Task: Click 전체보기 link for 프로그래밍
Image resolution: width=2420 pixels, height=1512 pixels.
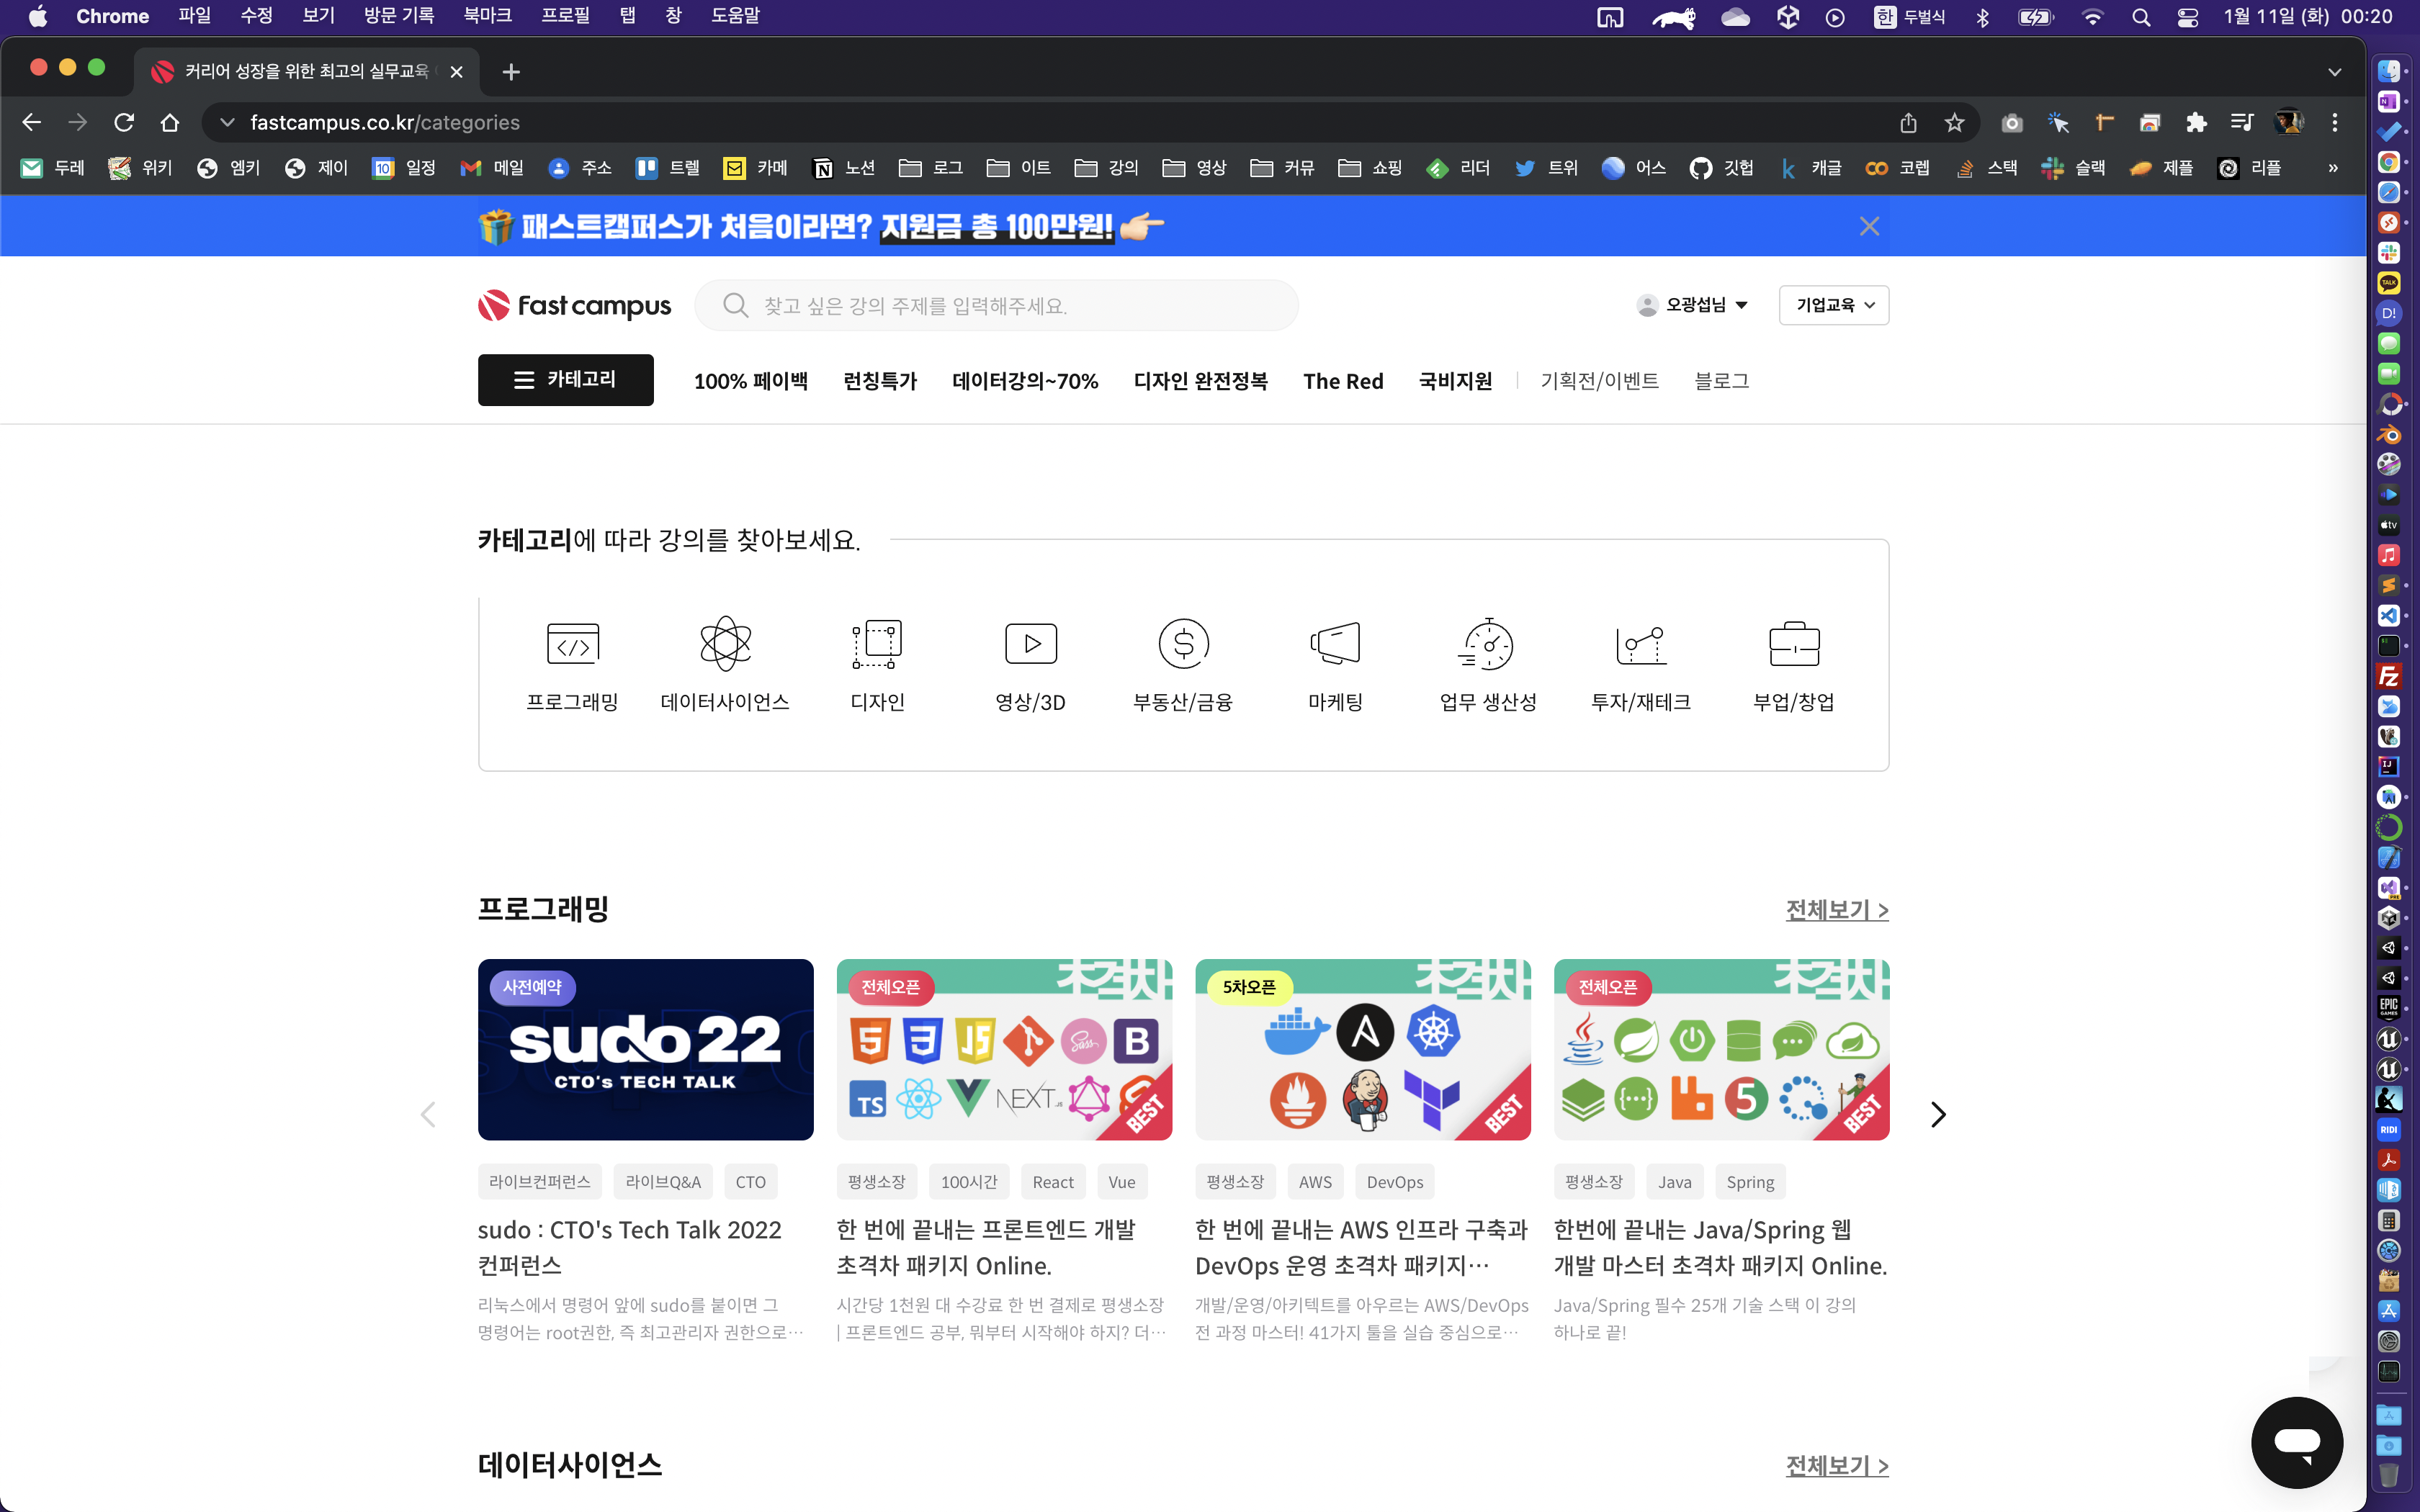Action: pyautogui.click(x=1836, y=910)
